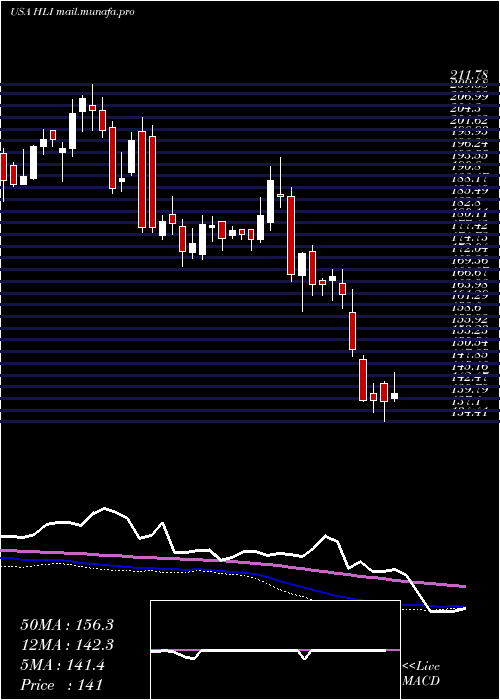Select the '5MA : 141.4' readout
This screenshot has width=500, height=700.
62,665
